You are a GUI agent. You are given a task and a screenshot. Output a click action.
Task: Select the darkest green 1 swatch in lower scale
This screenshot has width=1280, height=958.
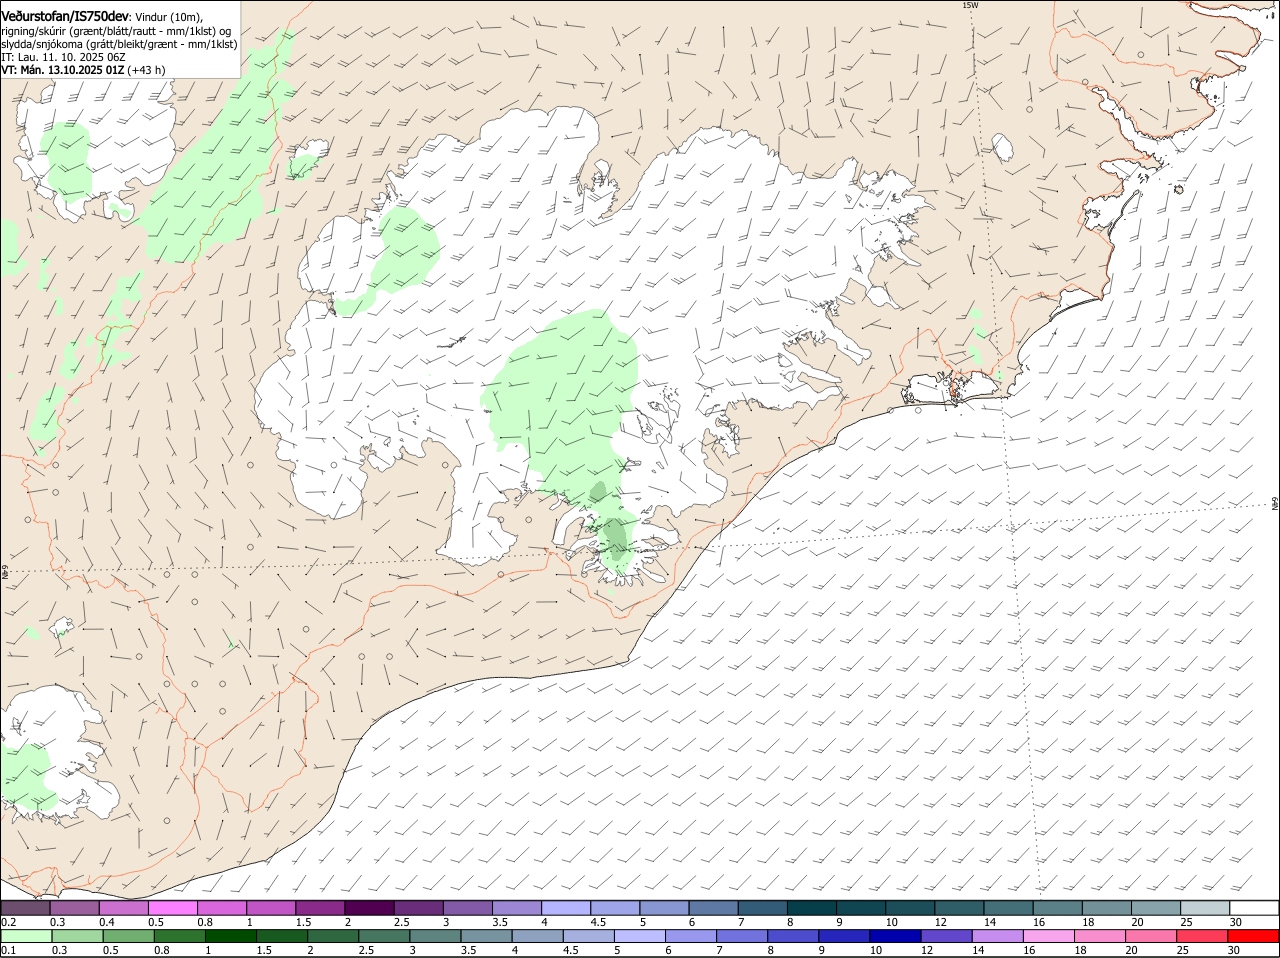click(231, 936)
